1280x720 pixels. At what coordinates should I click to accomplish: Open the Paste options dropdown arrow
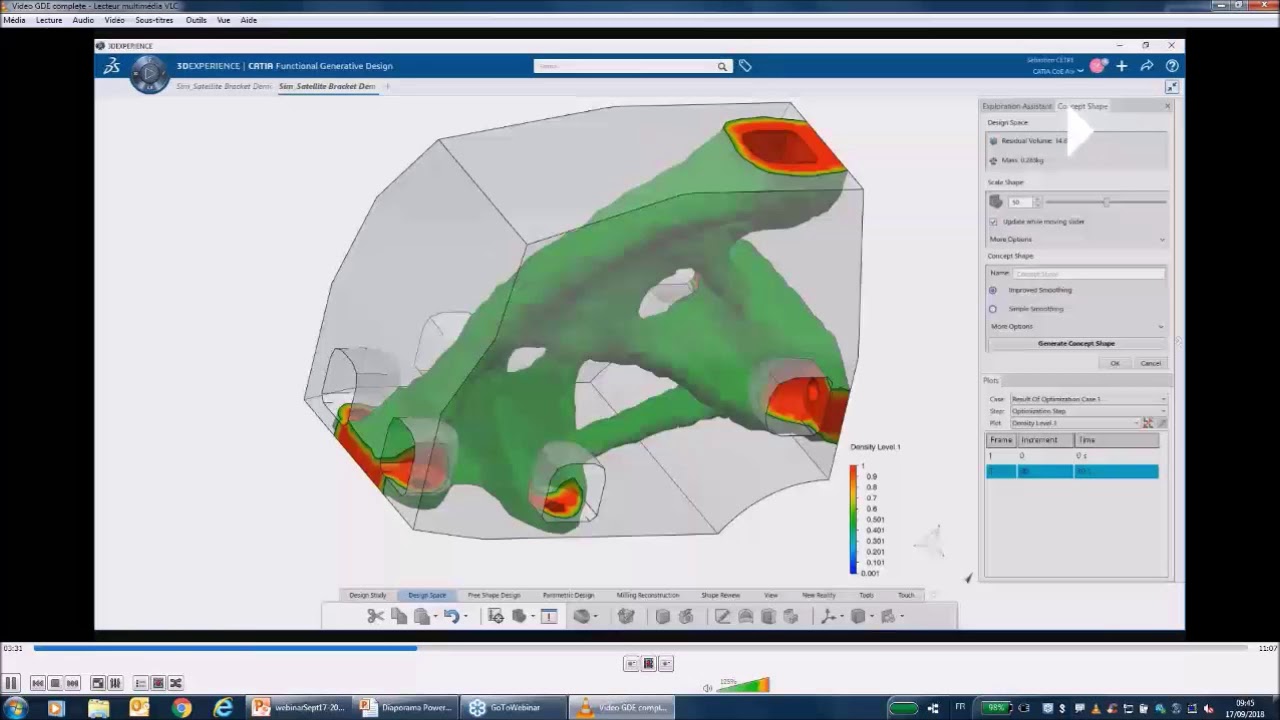click(x=435, y=616)
